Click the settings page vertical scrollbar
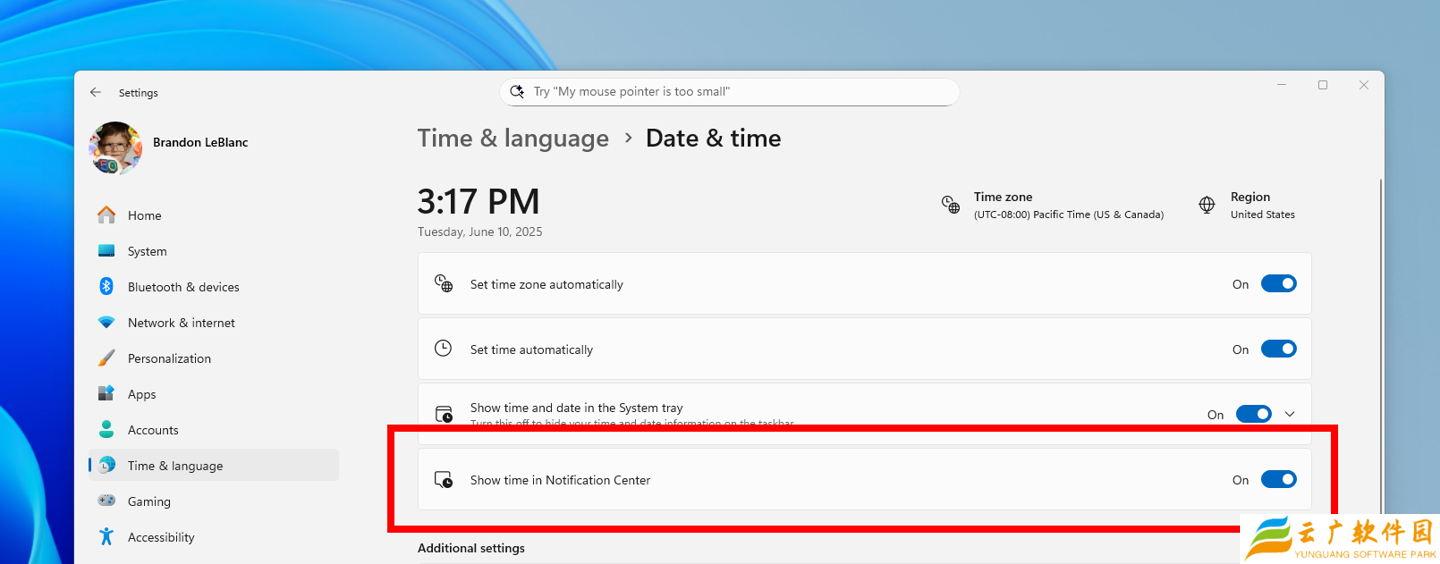 coord(1380,346)
